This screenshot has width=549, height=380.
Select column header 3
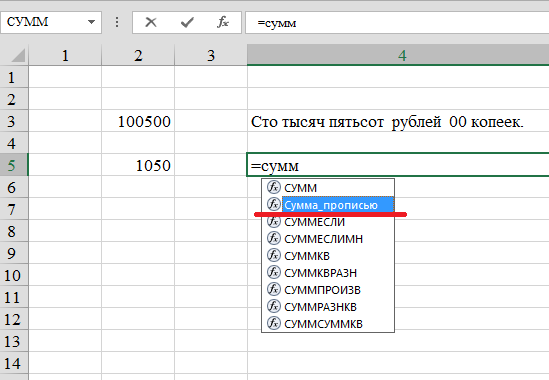(x=211, y=55)
